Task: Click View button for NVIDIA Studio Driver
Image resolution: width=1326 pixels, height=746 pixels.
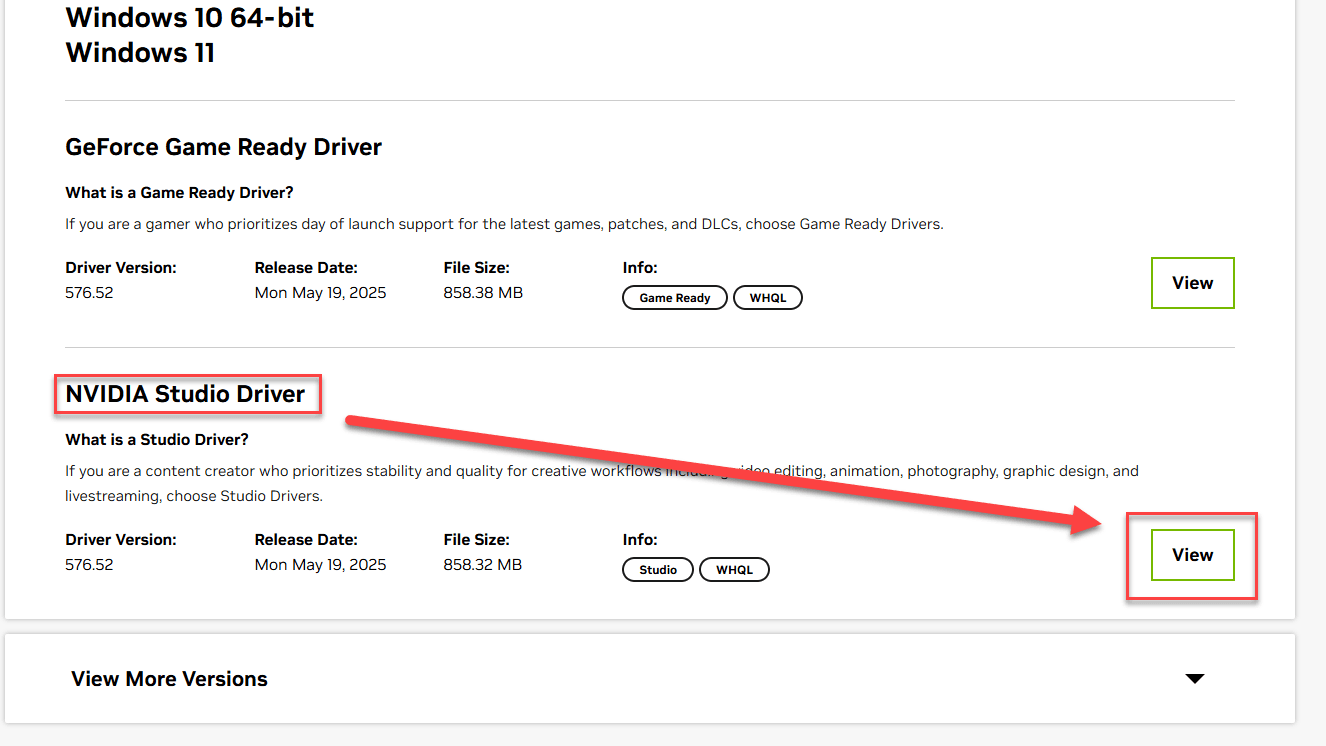Action: (1192, 555)
